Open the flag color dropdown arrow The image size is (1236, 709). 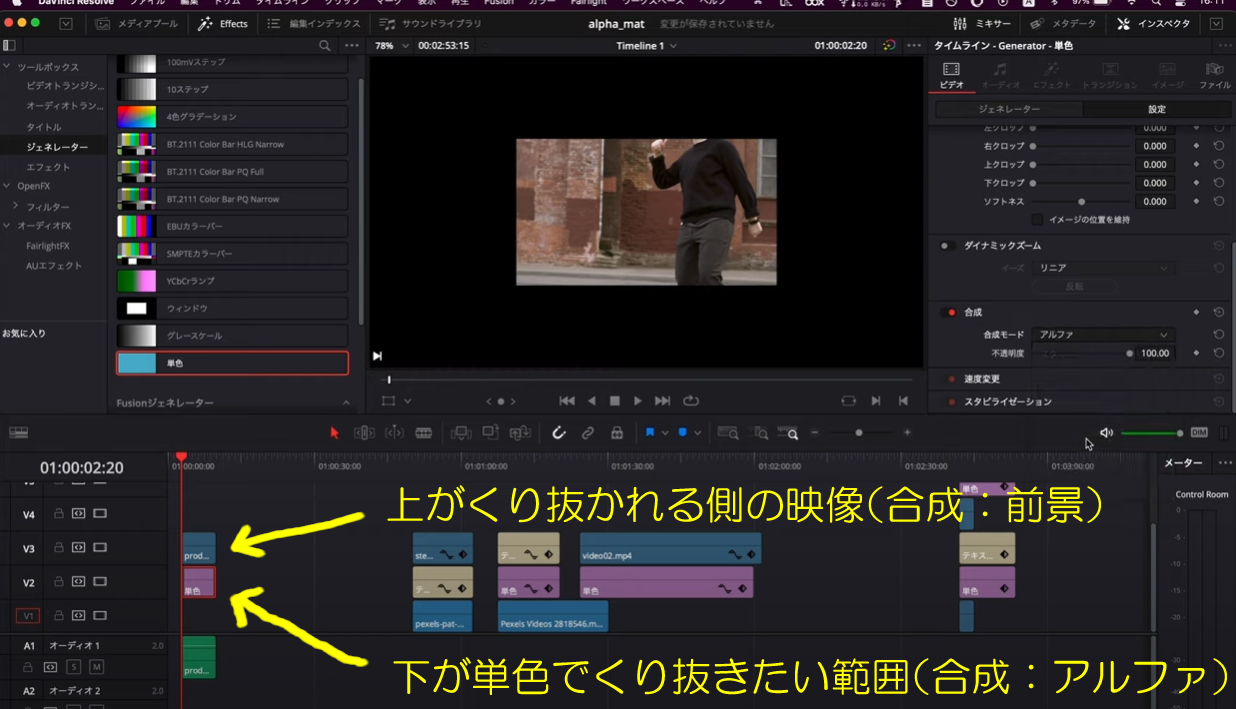tap(664, 433)
